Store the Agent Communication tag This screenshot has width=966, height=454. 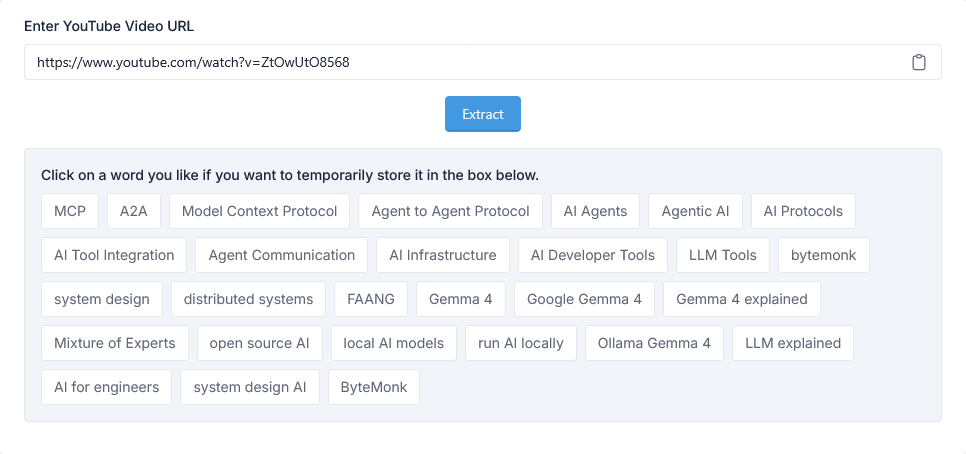pyautogui.click(x=281, y=255)
